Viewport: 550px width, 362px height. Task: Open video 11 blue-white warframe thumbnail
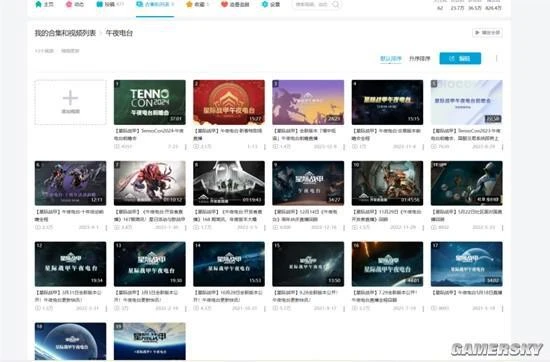(x=467, y=183)
